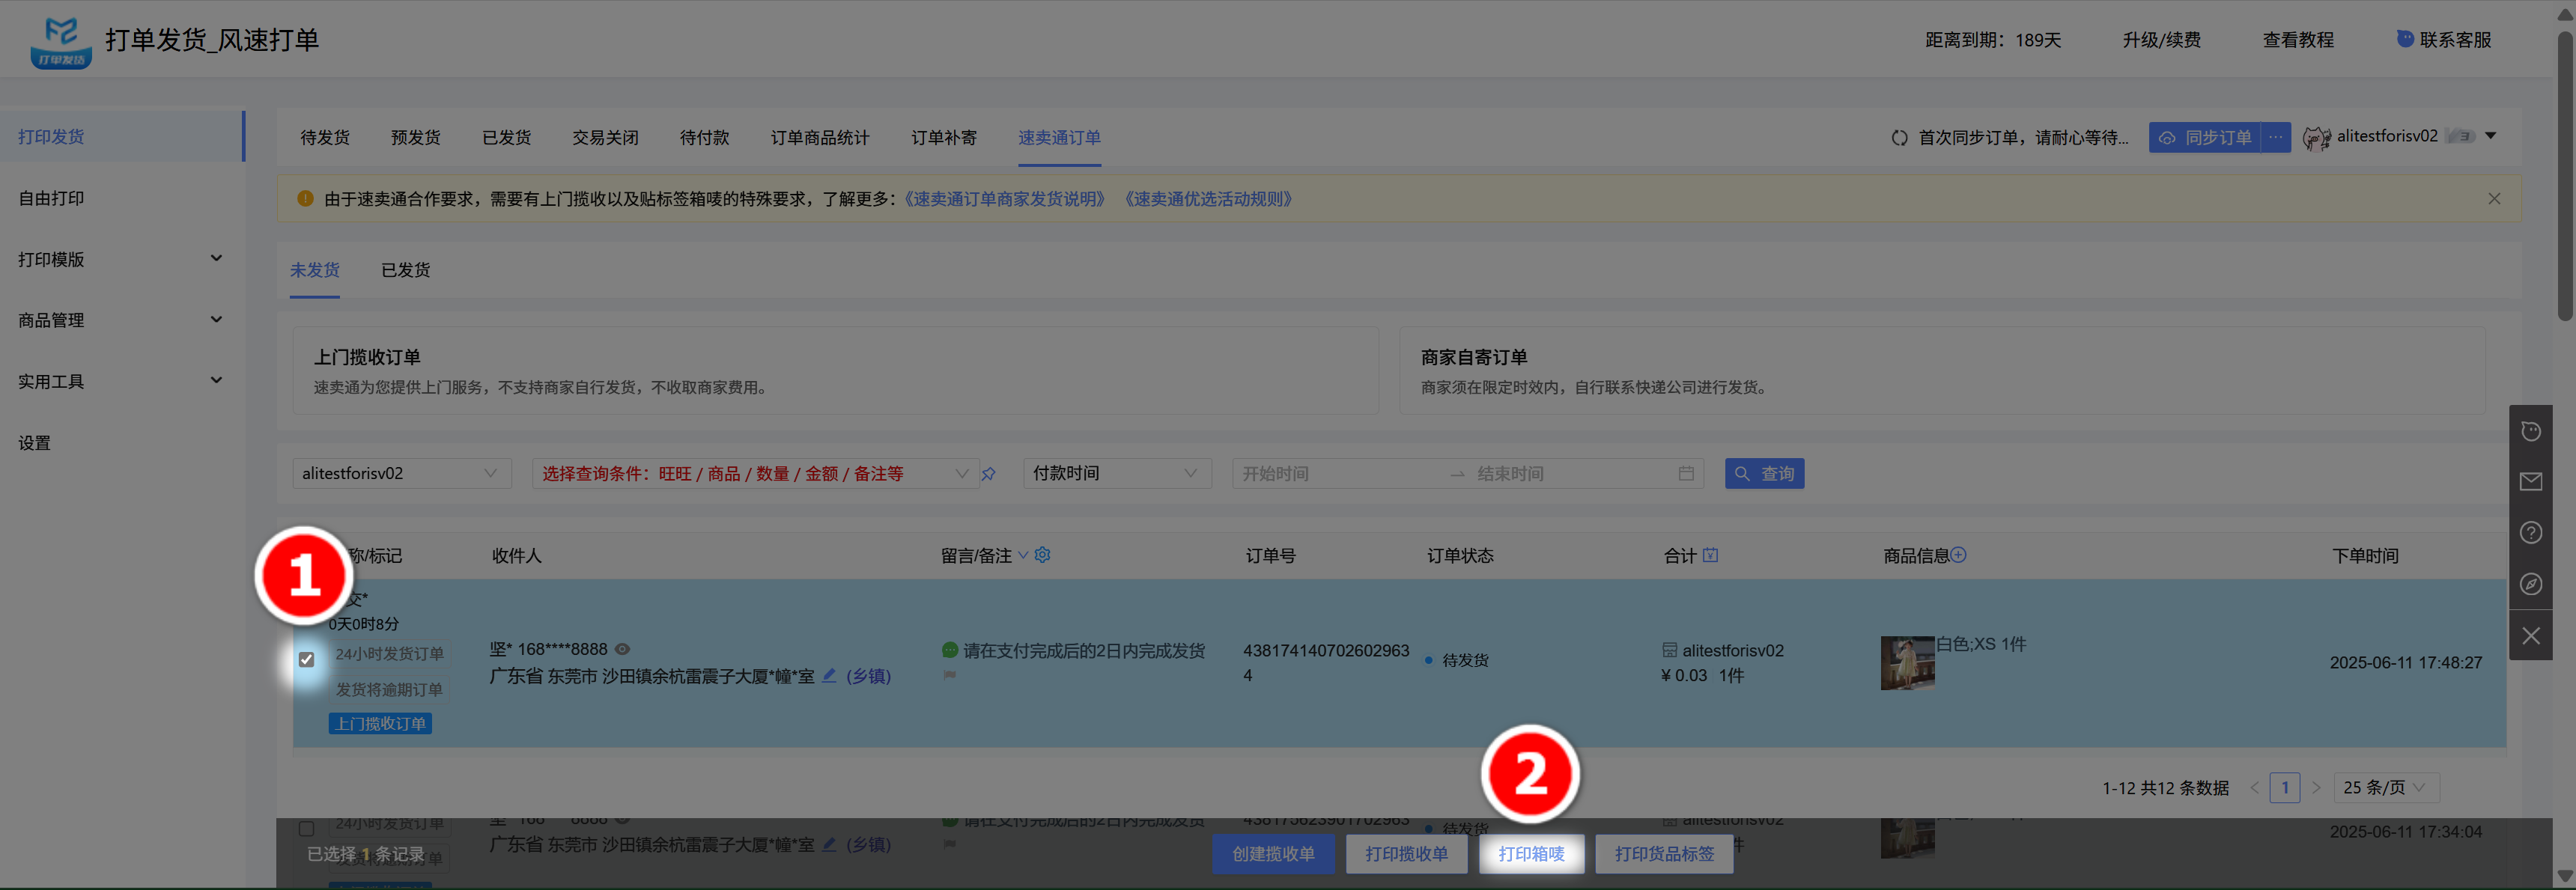This screenshot has height=890, width=2576.
Task: Switch to the 订单商品统计 tab
Action: [x=819, y=138]
